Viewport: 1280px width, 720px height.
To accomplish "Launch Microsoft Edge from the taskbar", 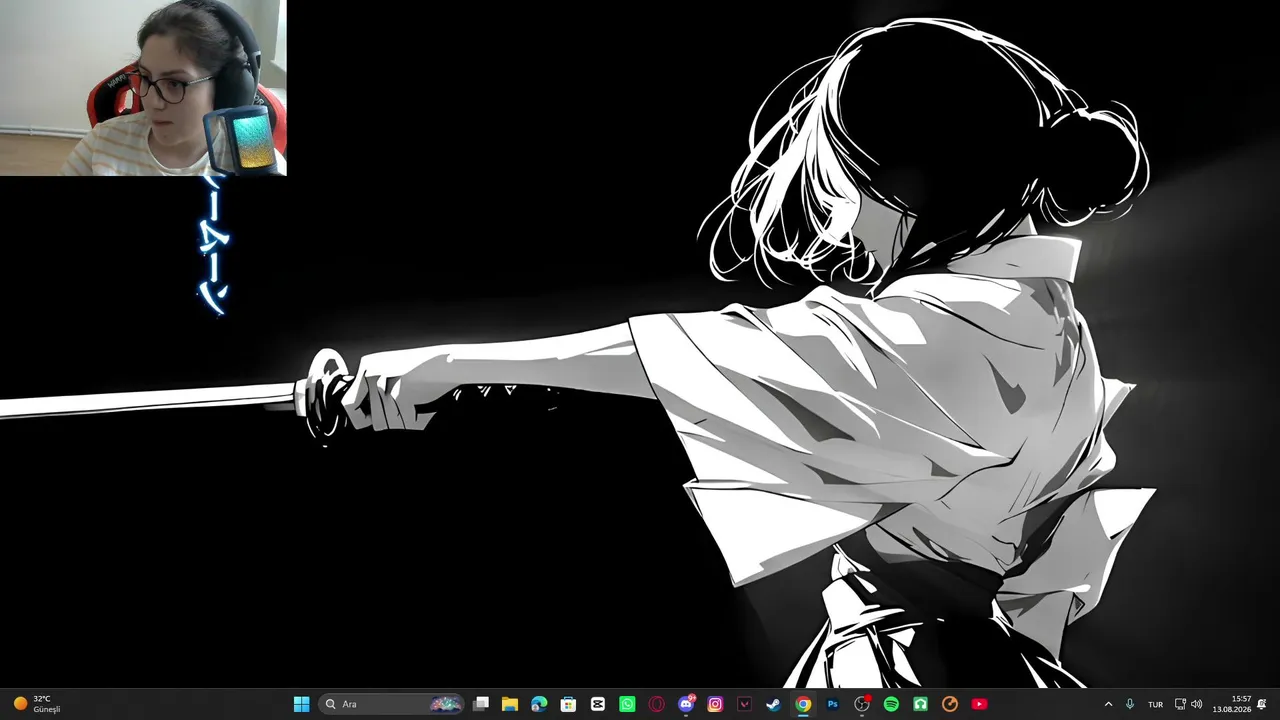I will 539,704.
